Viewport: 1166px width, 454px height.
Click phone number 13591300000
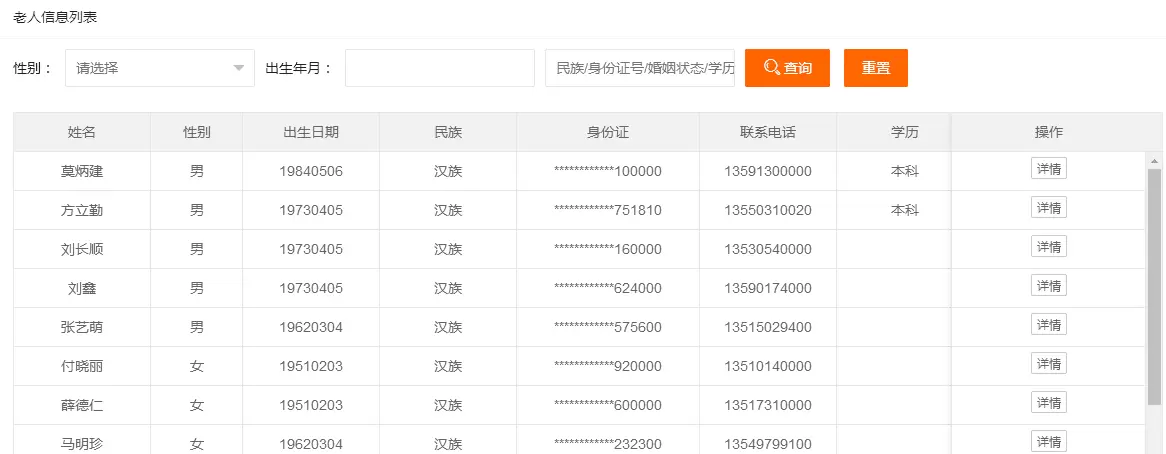pos(767,172)
